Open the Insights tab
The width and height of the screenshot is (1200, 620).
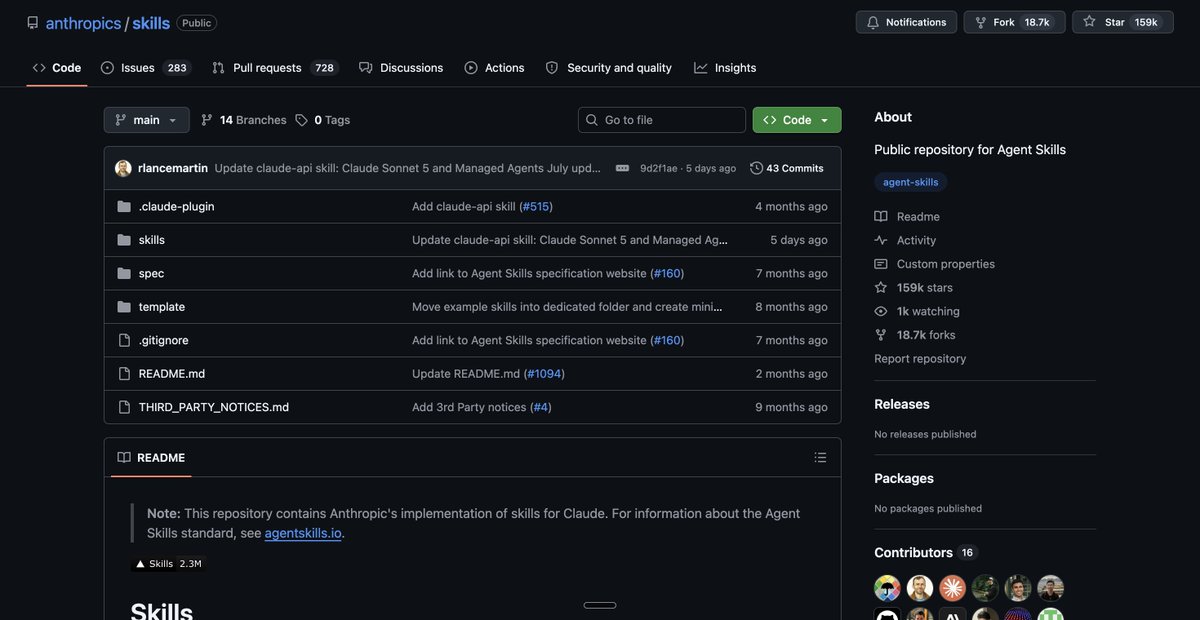click(x=726, y=68)
